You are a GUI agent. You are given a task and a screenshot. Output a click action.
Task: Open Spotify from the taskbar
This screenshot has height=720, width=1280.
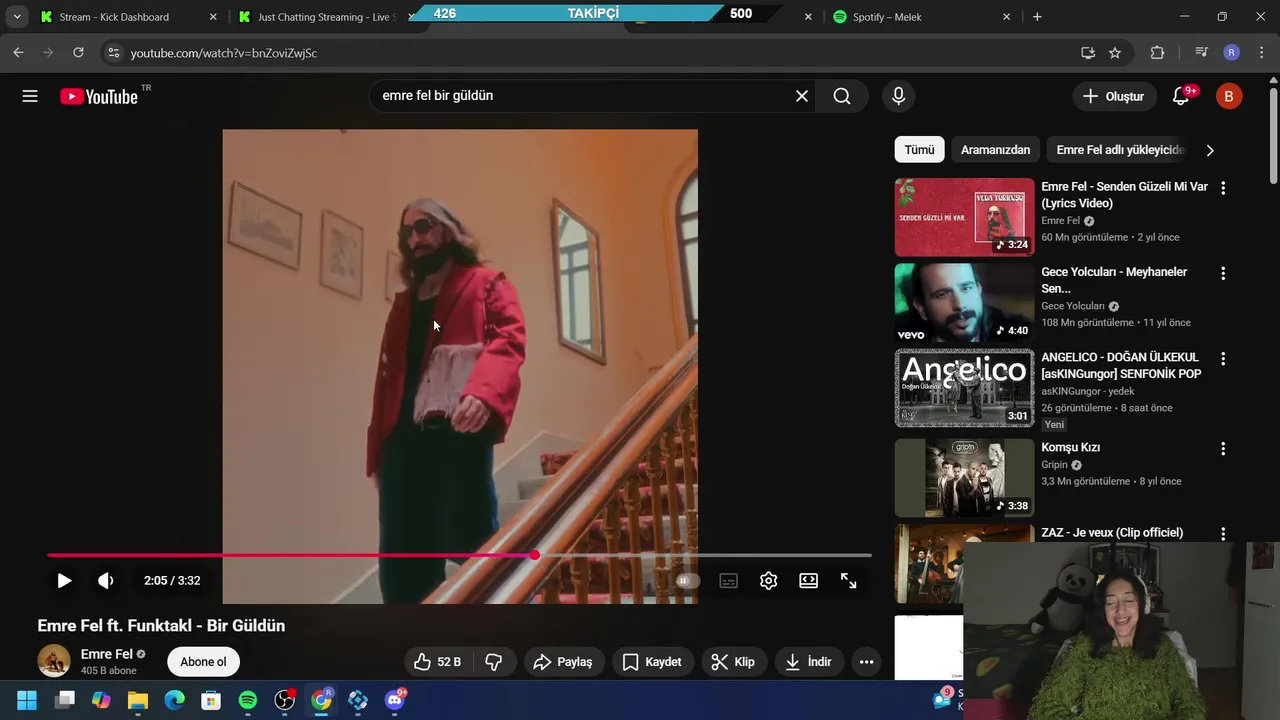coord(248,700)
